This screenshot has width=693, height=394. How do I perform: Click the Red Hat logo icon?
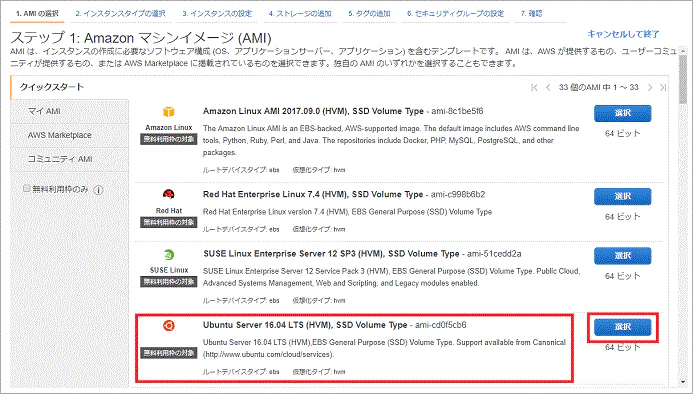[168, 194]
